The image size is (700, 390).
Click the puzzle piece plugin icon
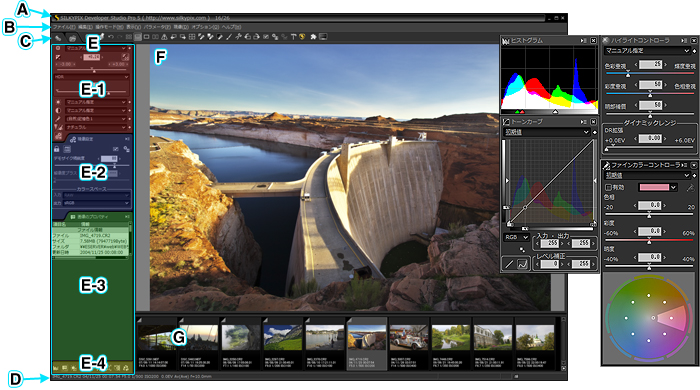[x=313, y=37]
